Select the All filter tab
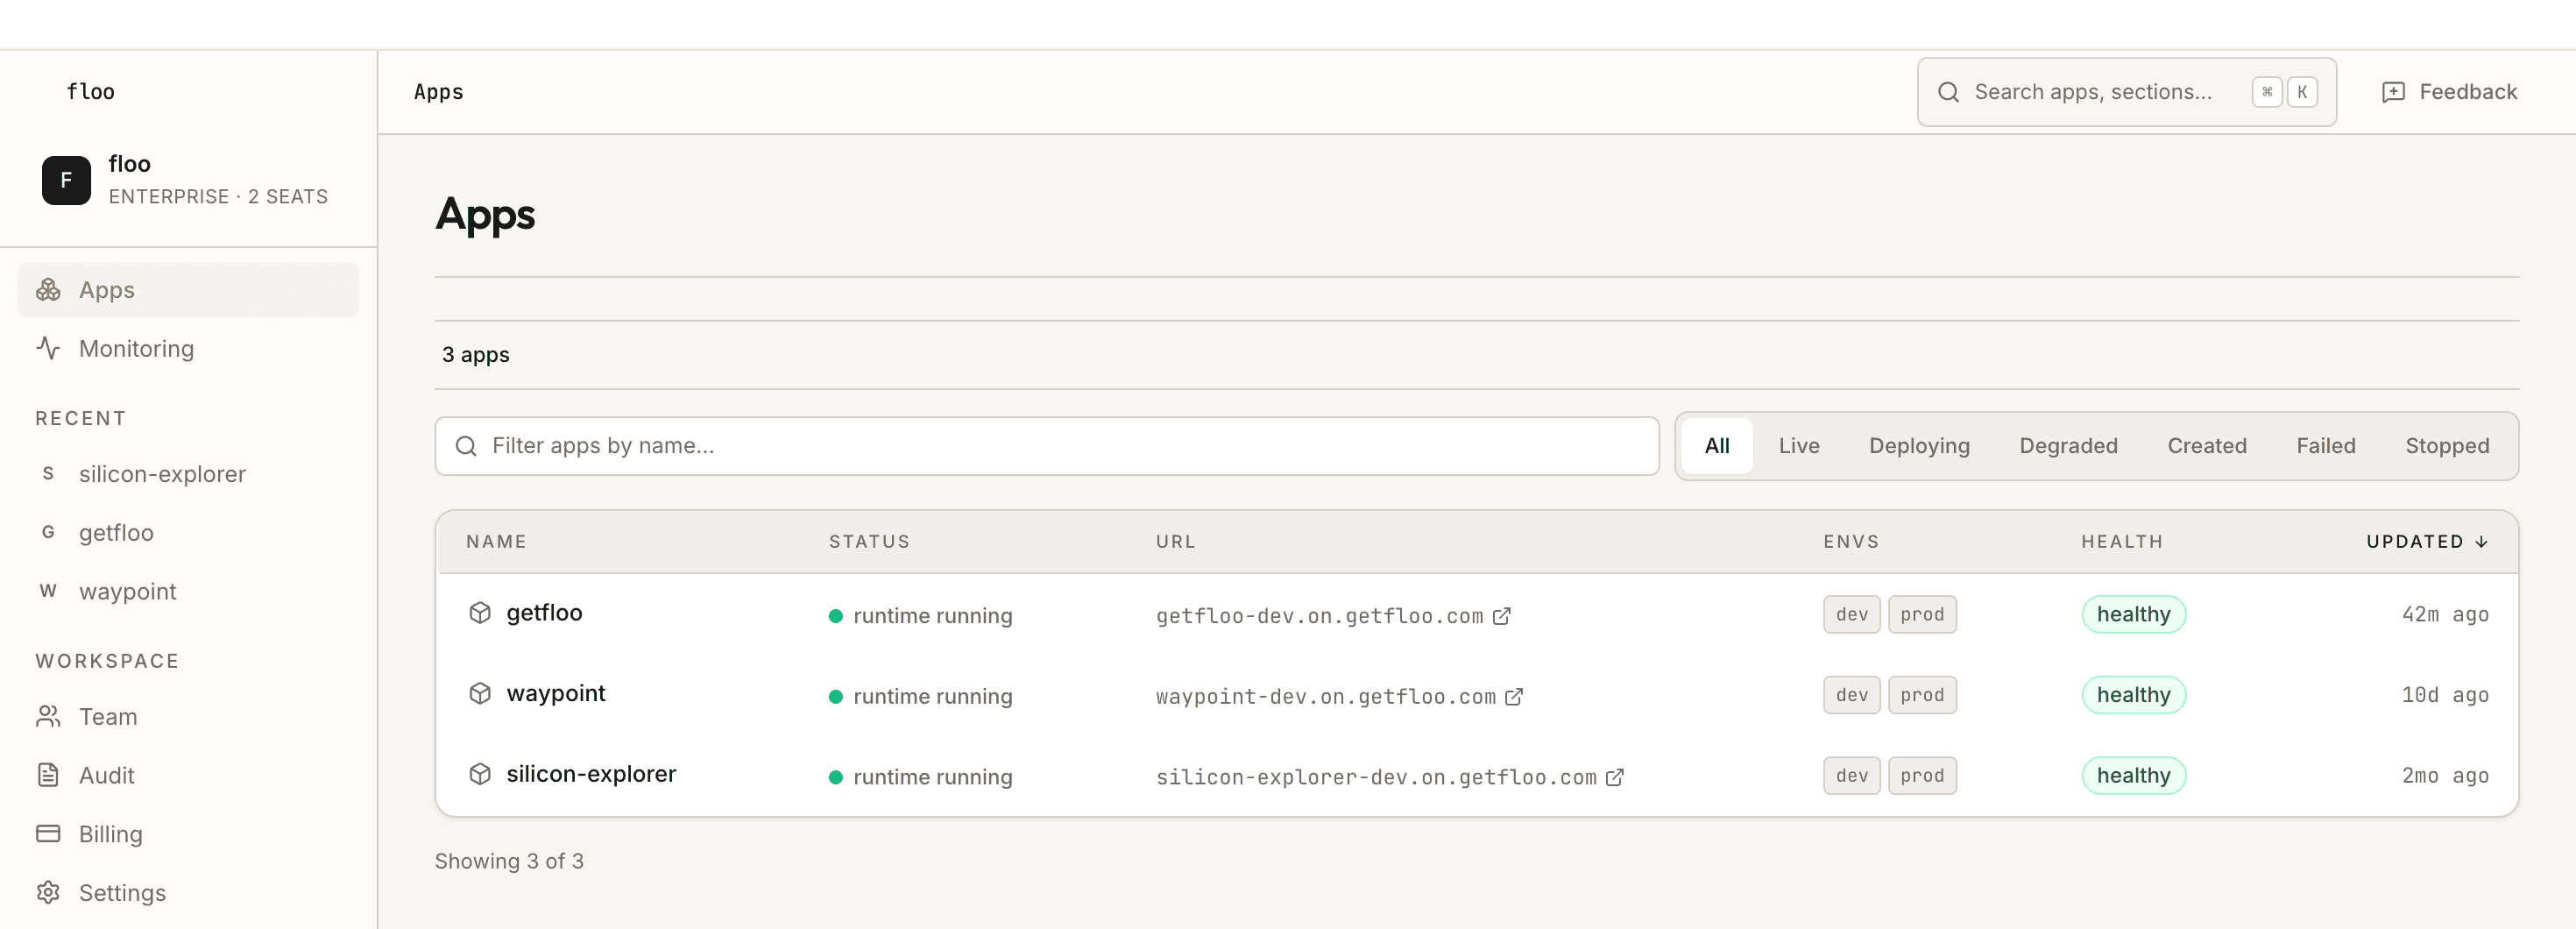Image resolution: width=2576 pixels, height=929 pixels. pyautogui.click(x=1717, y=446)
